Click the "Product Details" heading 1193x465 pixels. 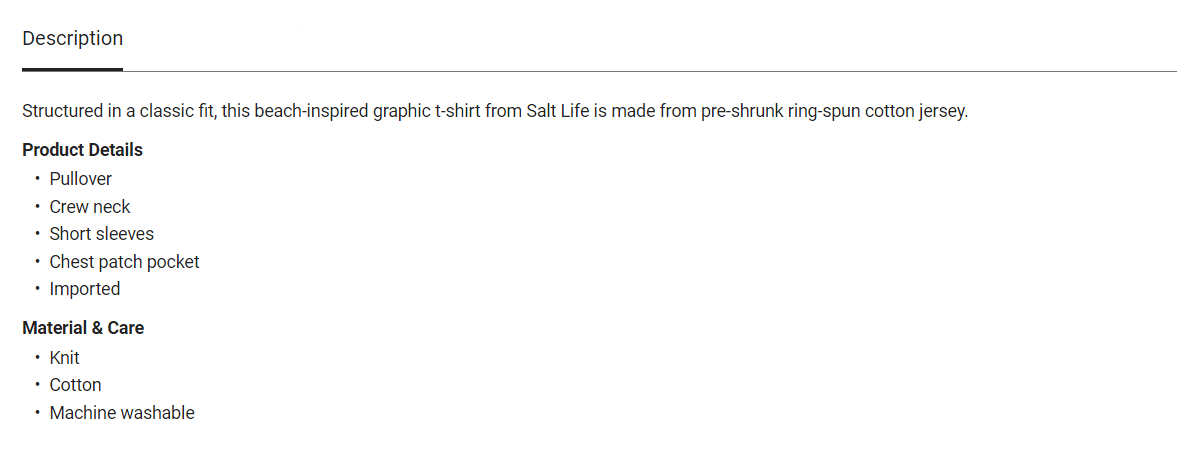(x=82, y=150)
